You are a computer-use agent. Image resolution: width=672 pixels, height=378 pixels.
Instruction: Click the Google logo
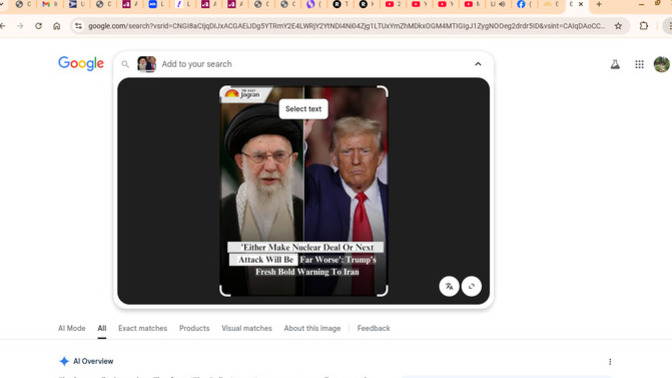coord(81,63)
